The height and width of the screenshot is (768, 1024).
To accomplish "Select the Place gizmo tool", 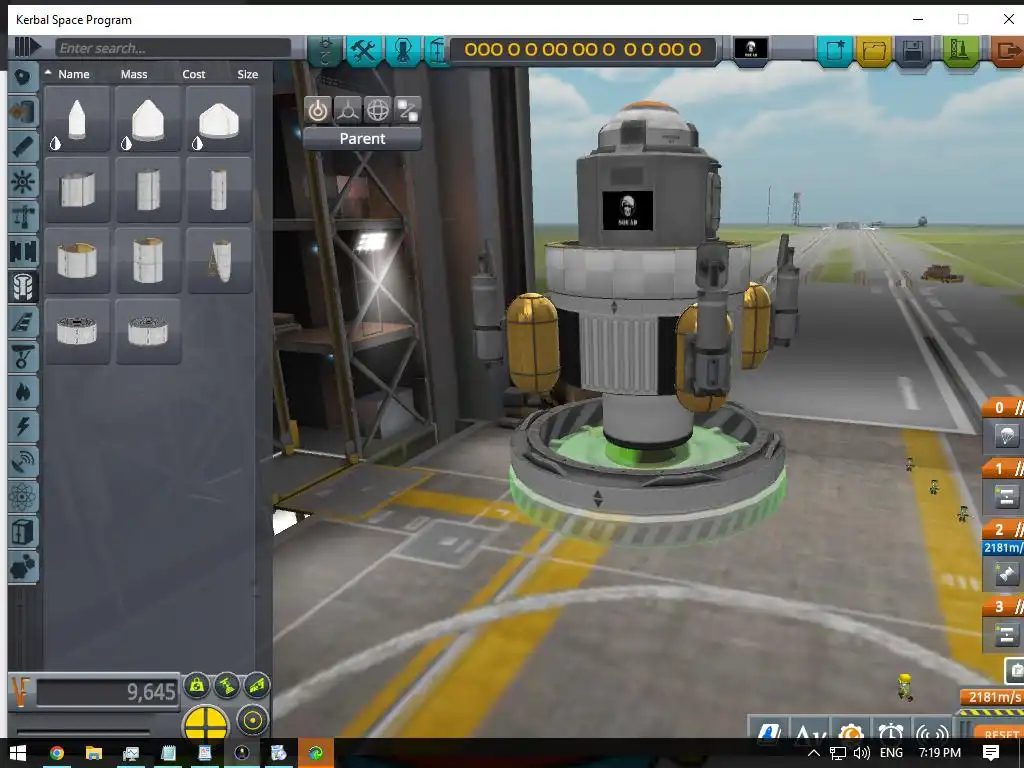I will point(318,110).
